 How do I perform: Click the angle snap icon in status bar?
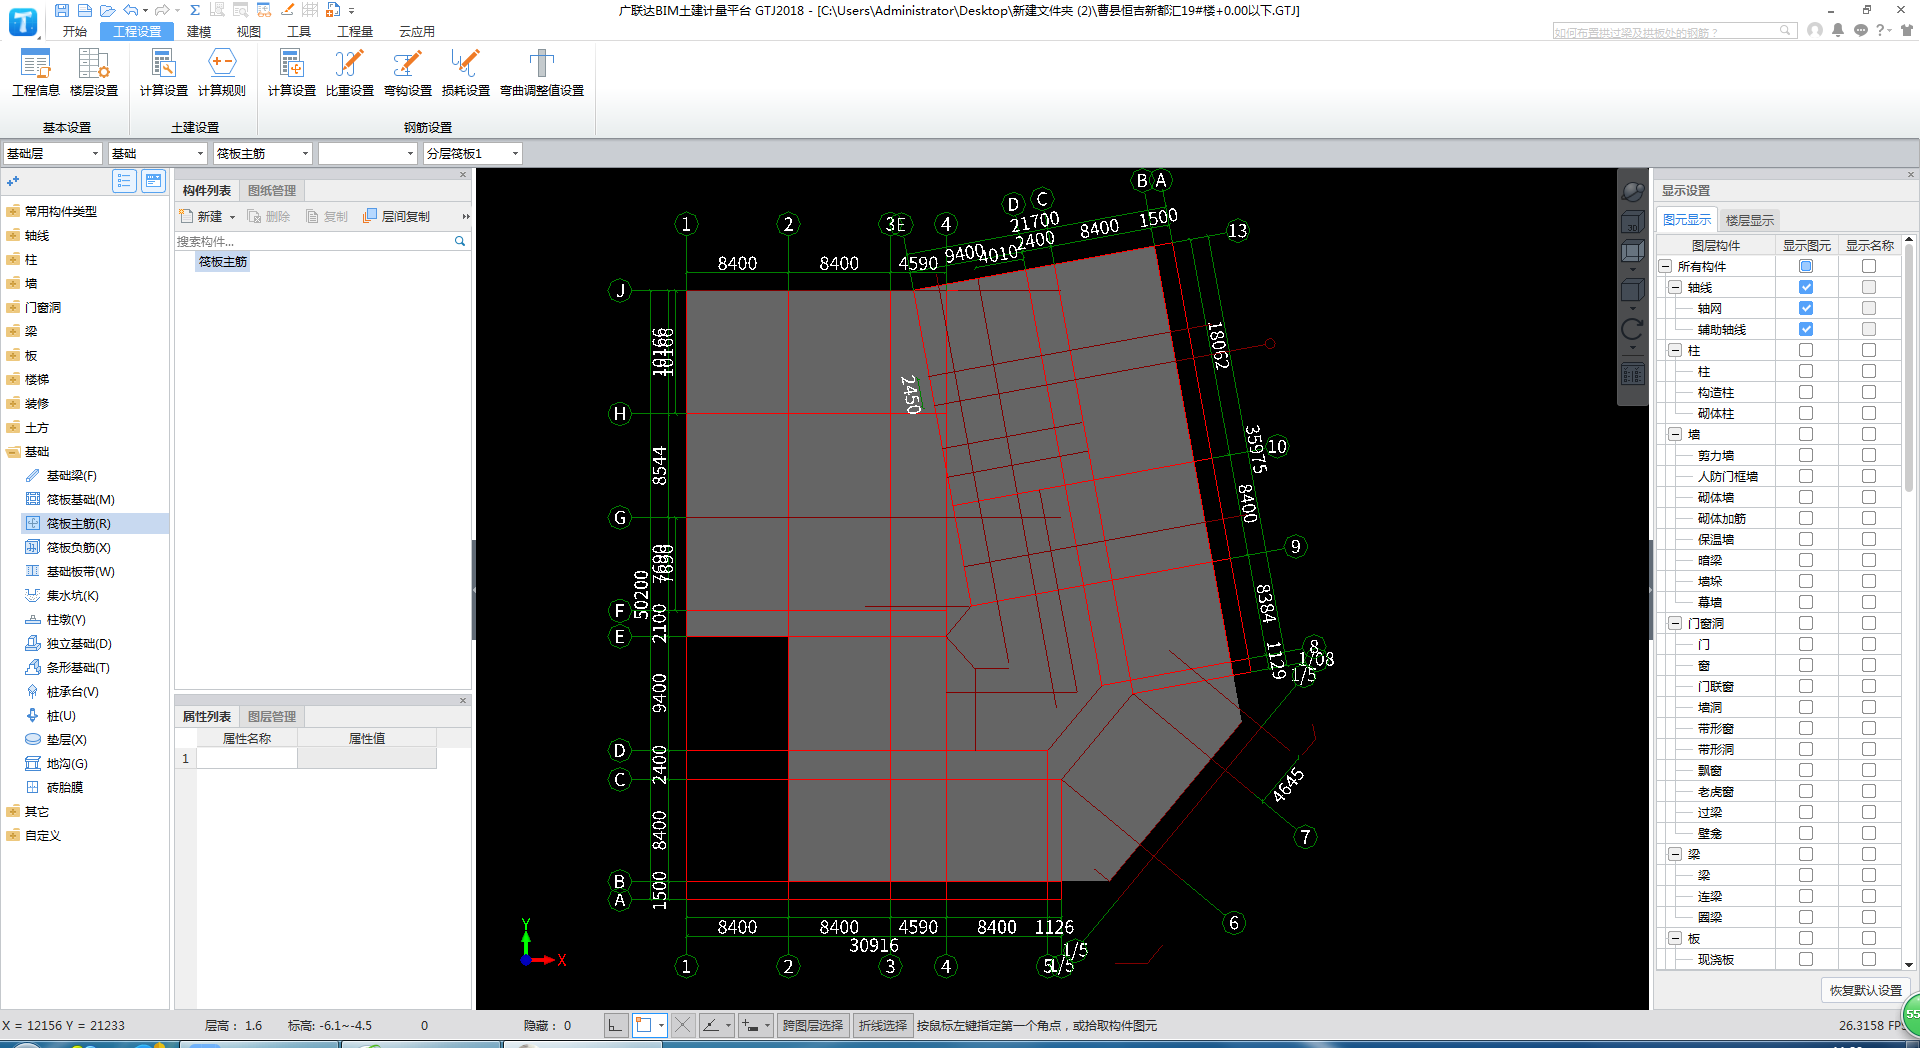711,1025
